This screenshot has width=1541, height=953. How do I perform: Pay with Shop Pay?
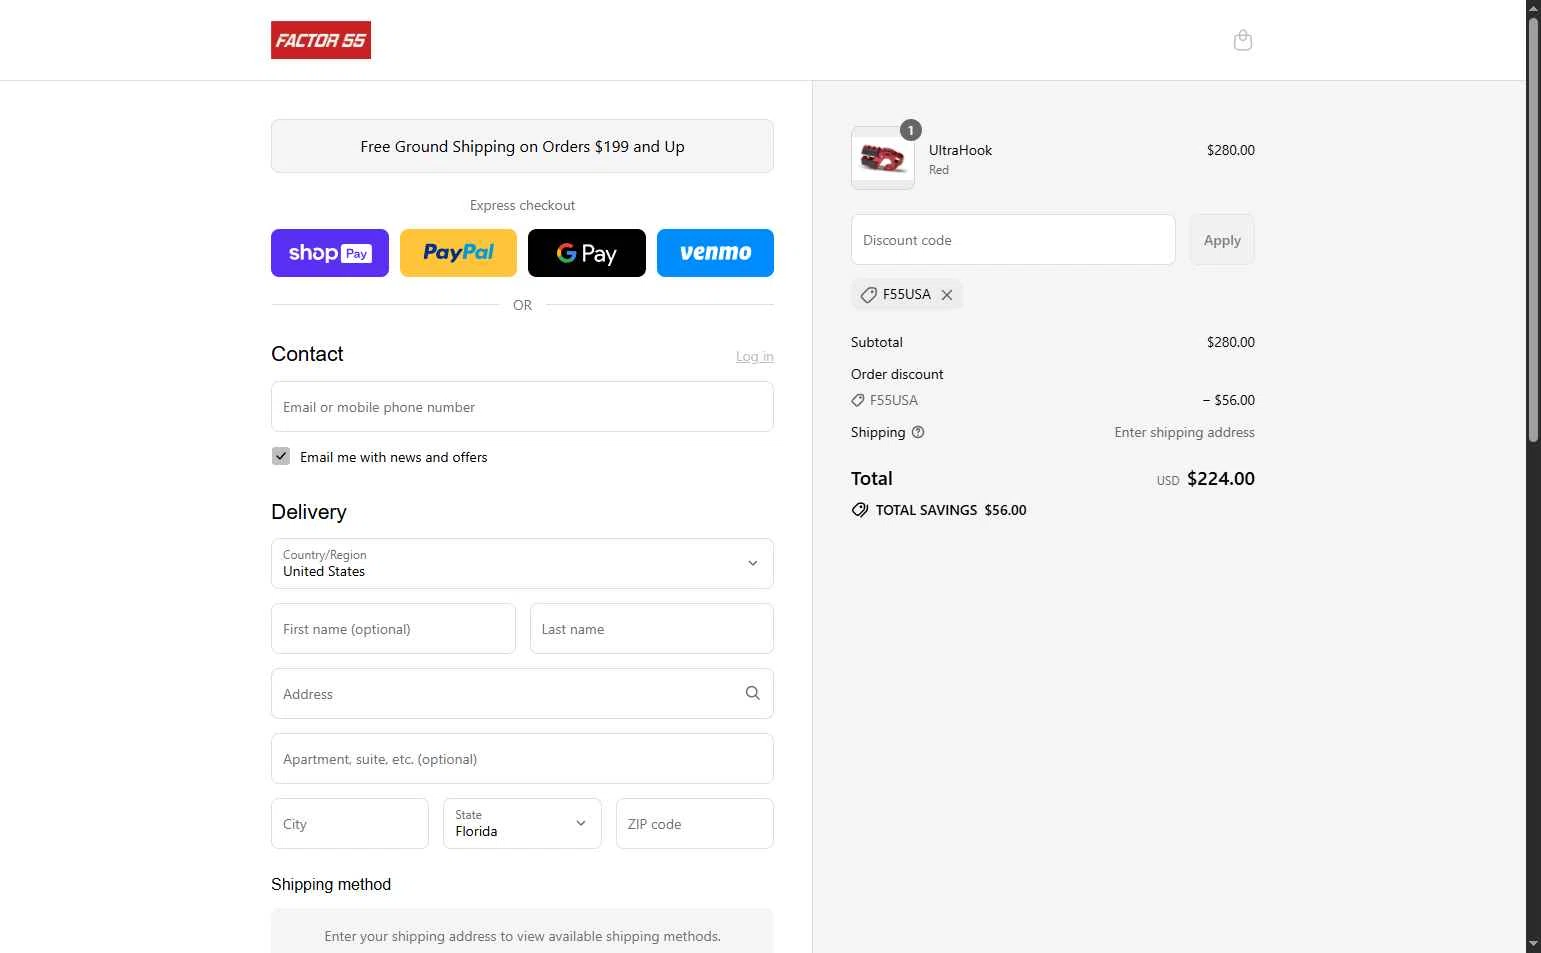(x=330, y=253)
